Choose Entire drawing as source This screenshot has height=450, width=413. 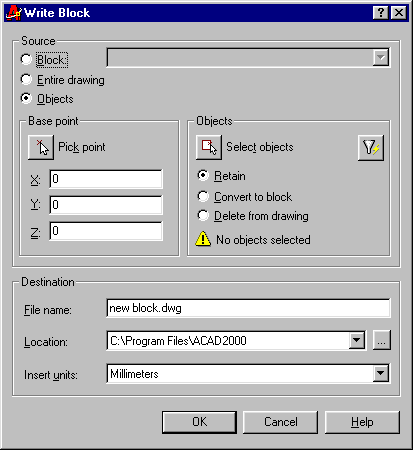click(x=26, y=79)
